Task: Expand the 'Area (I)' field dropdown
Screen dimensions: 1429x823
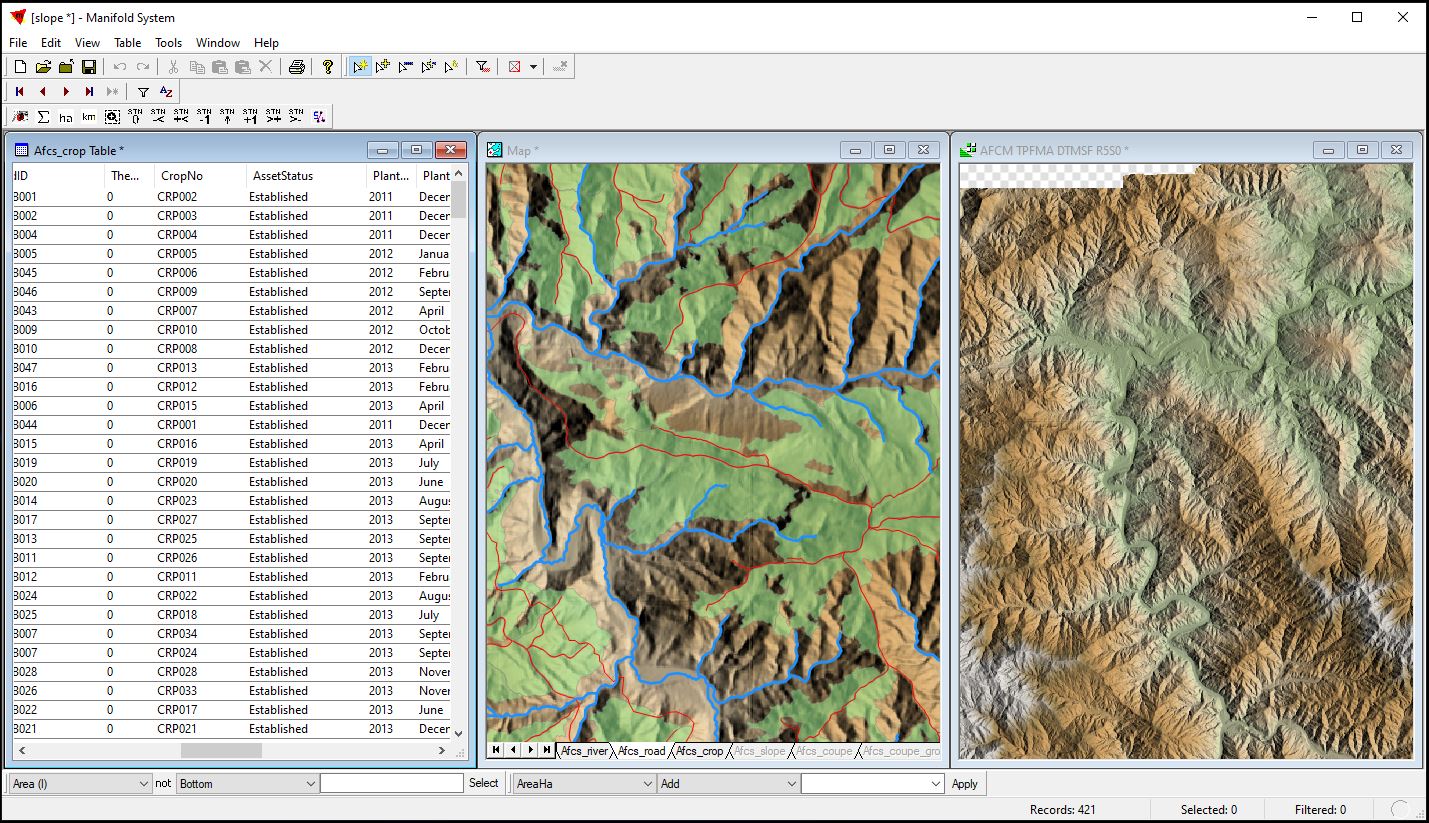Action: 143,784
